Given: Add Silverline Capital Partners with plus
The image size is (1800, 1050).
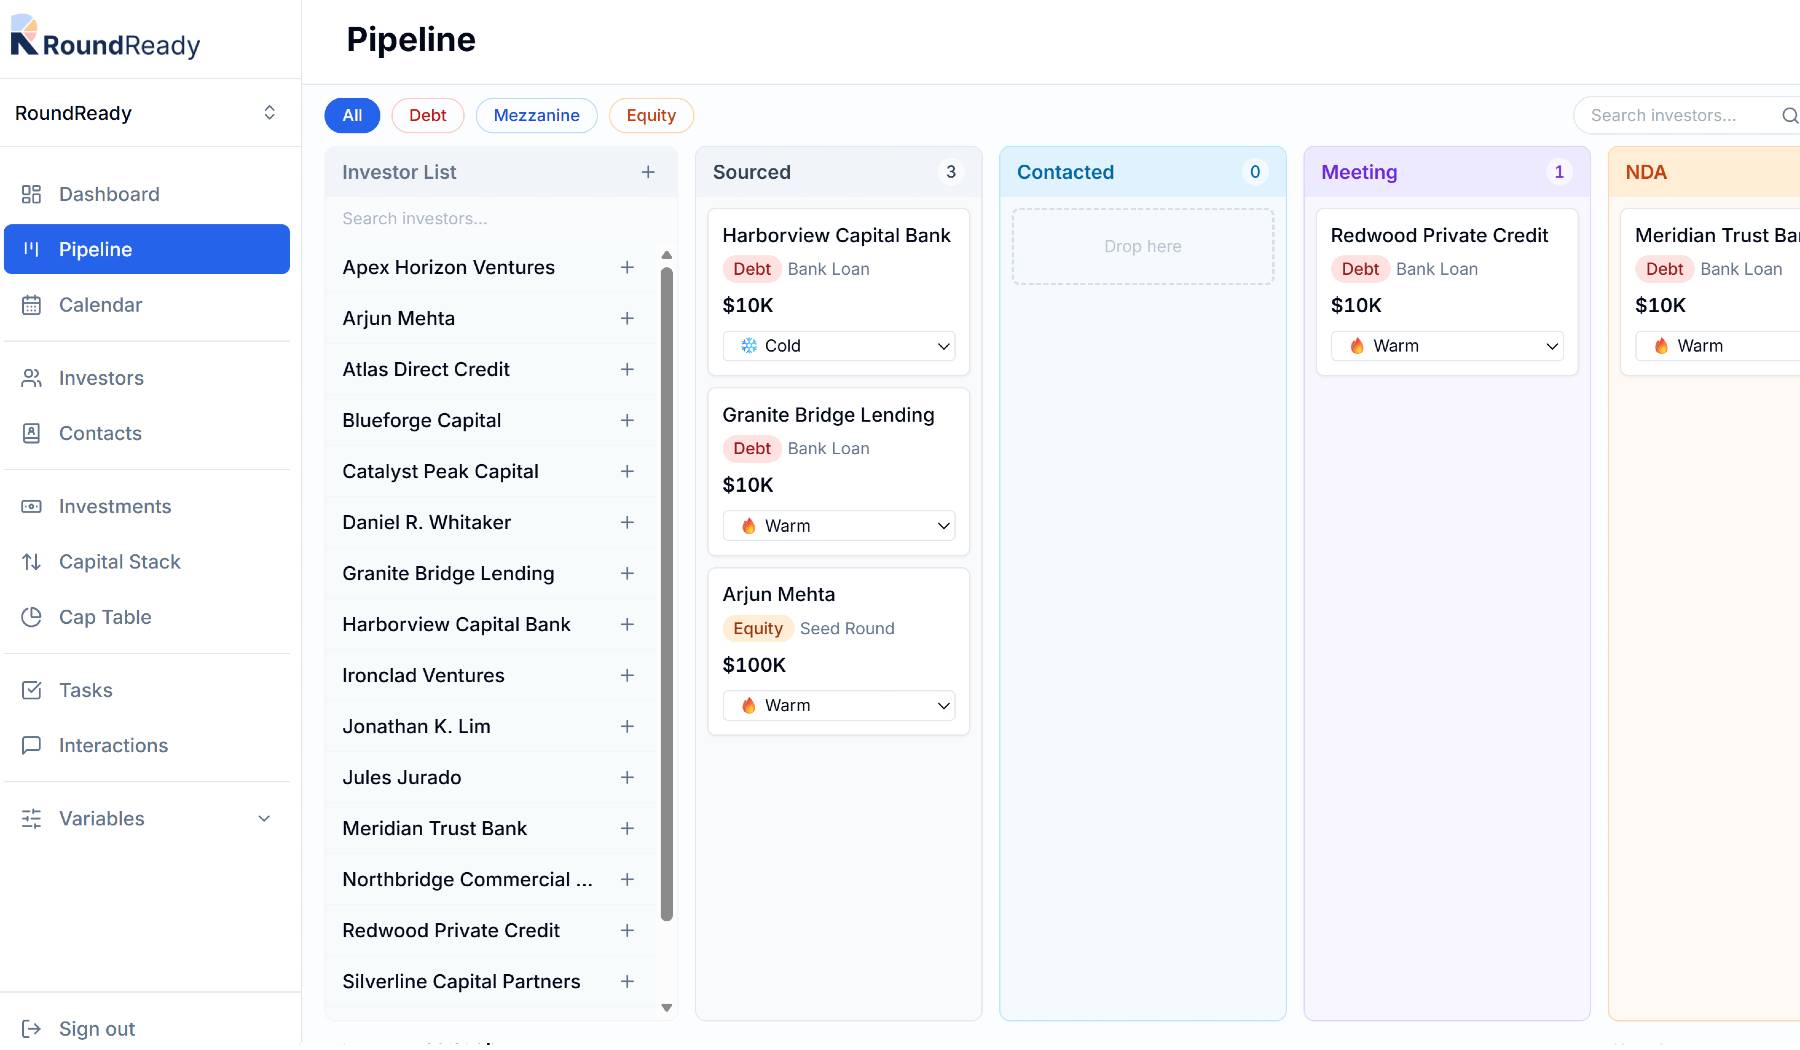Looking at the screenshot, I should 627,981.
